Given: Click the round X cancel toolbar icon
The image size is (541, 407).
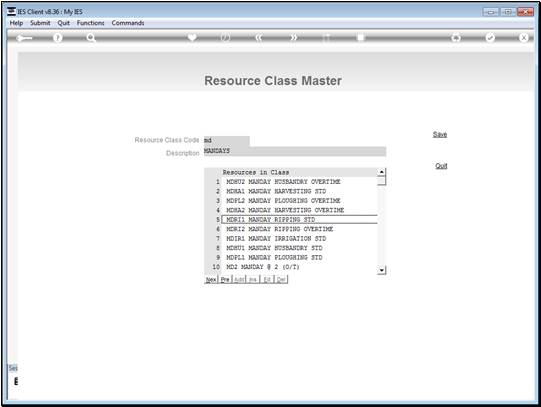Looking at the screenshot, I should (524, 38).
